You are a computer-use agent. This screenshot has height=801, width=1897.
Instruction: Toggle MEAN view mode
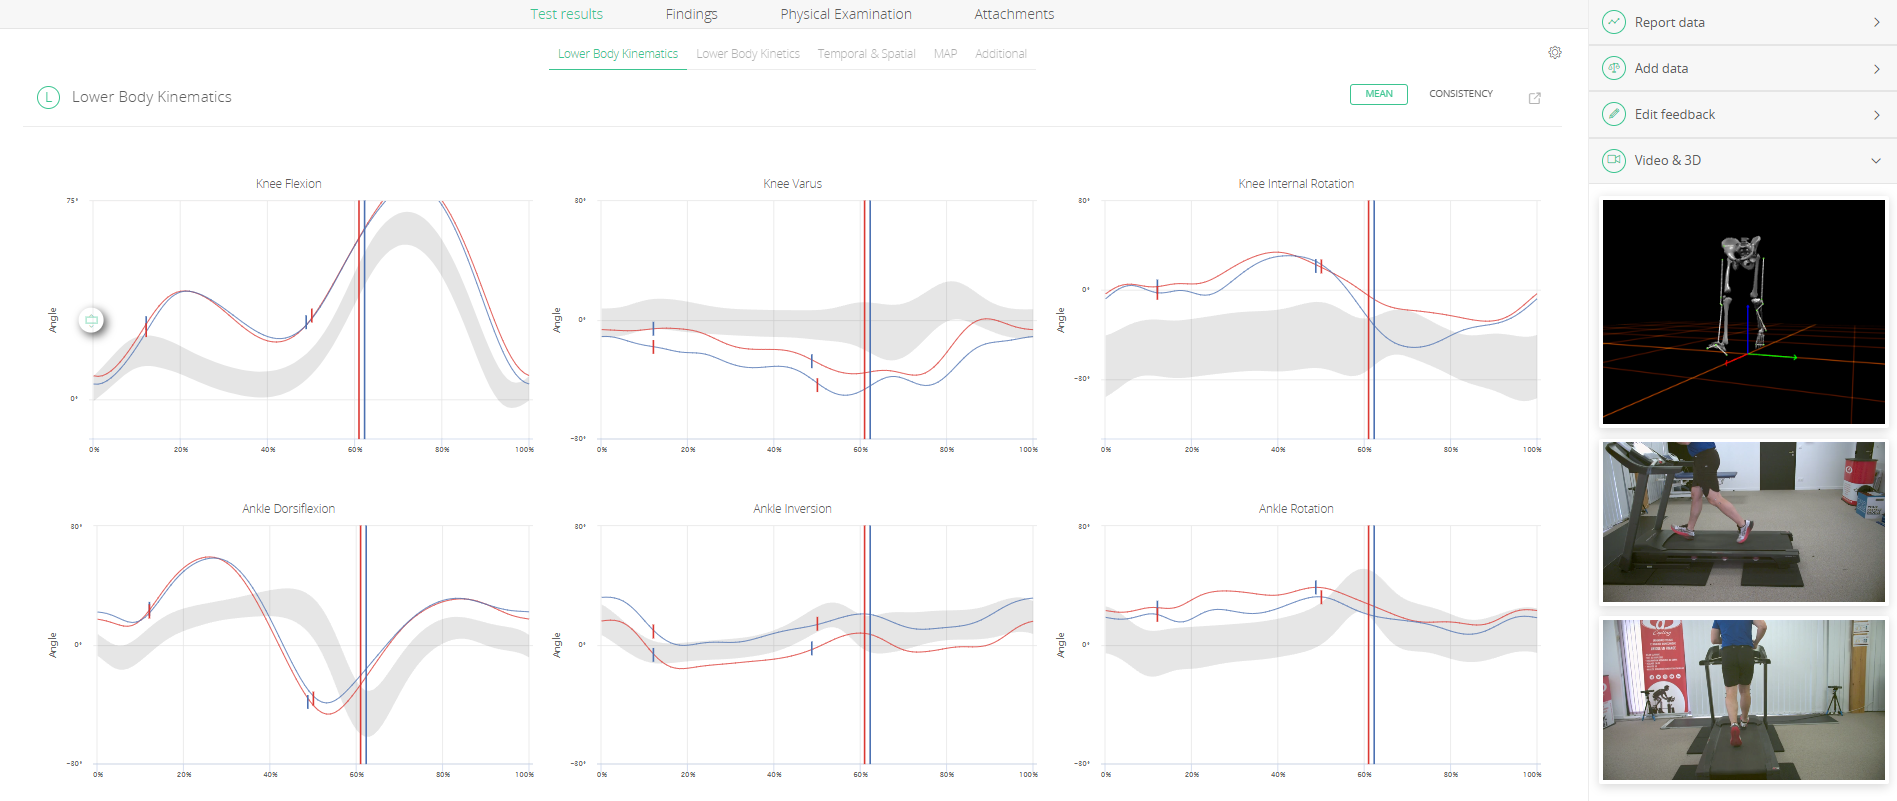pyautogui.click(x=1379, y=94)
